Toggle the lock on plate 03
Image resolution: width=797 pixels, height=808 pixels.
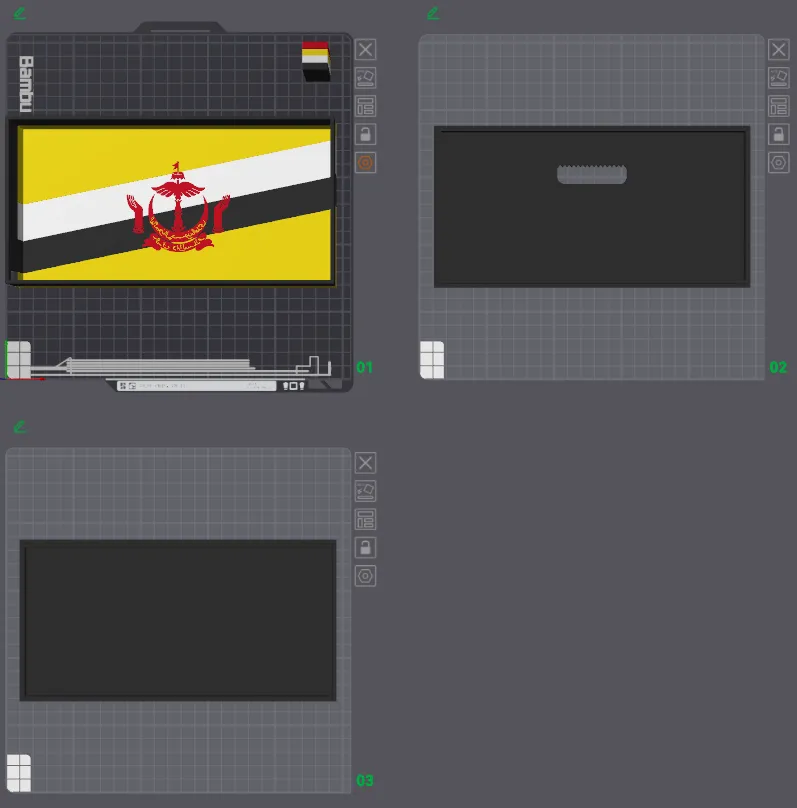pyautogui.click(x=365, y=548)
